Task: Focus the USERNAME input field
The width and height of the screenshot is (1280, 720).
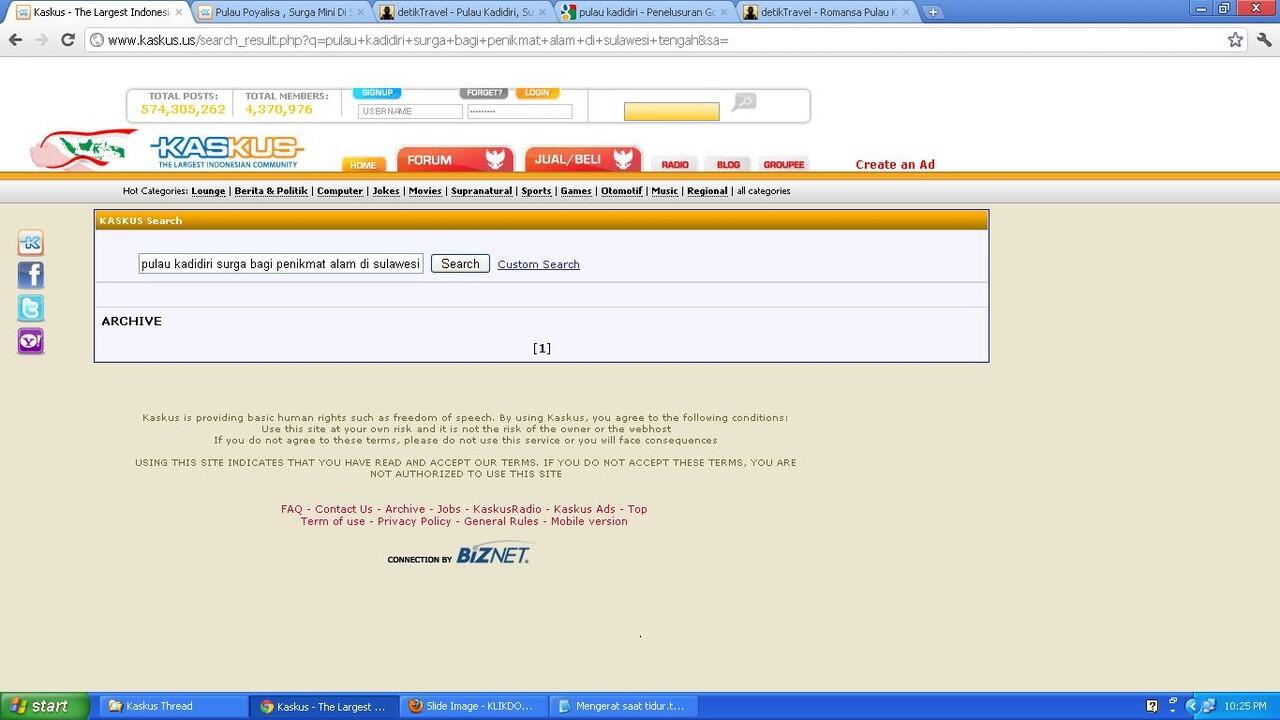Action: [410, 112]
